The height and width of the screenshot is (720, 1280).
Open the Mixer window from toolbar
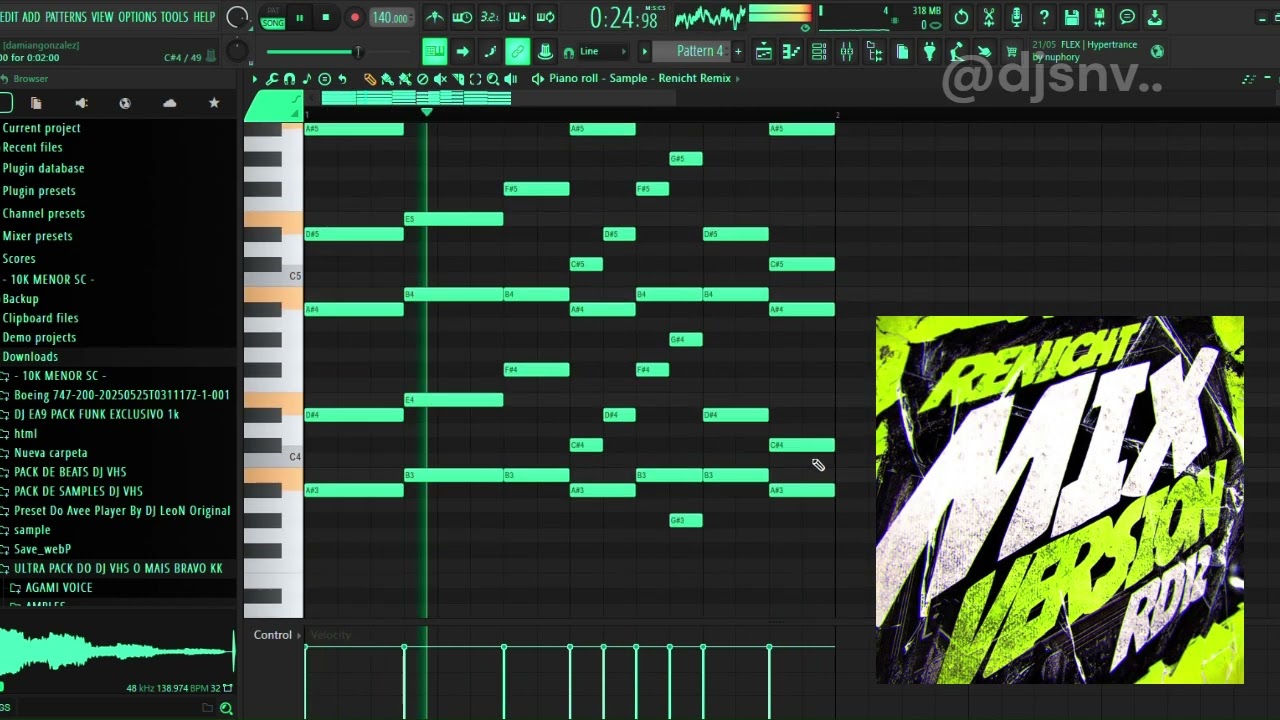pos(846,52)
